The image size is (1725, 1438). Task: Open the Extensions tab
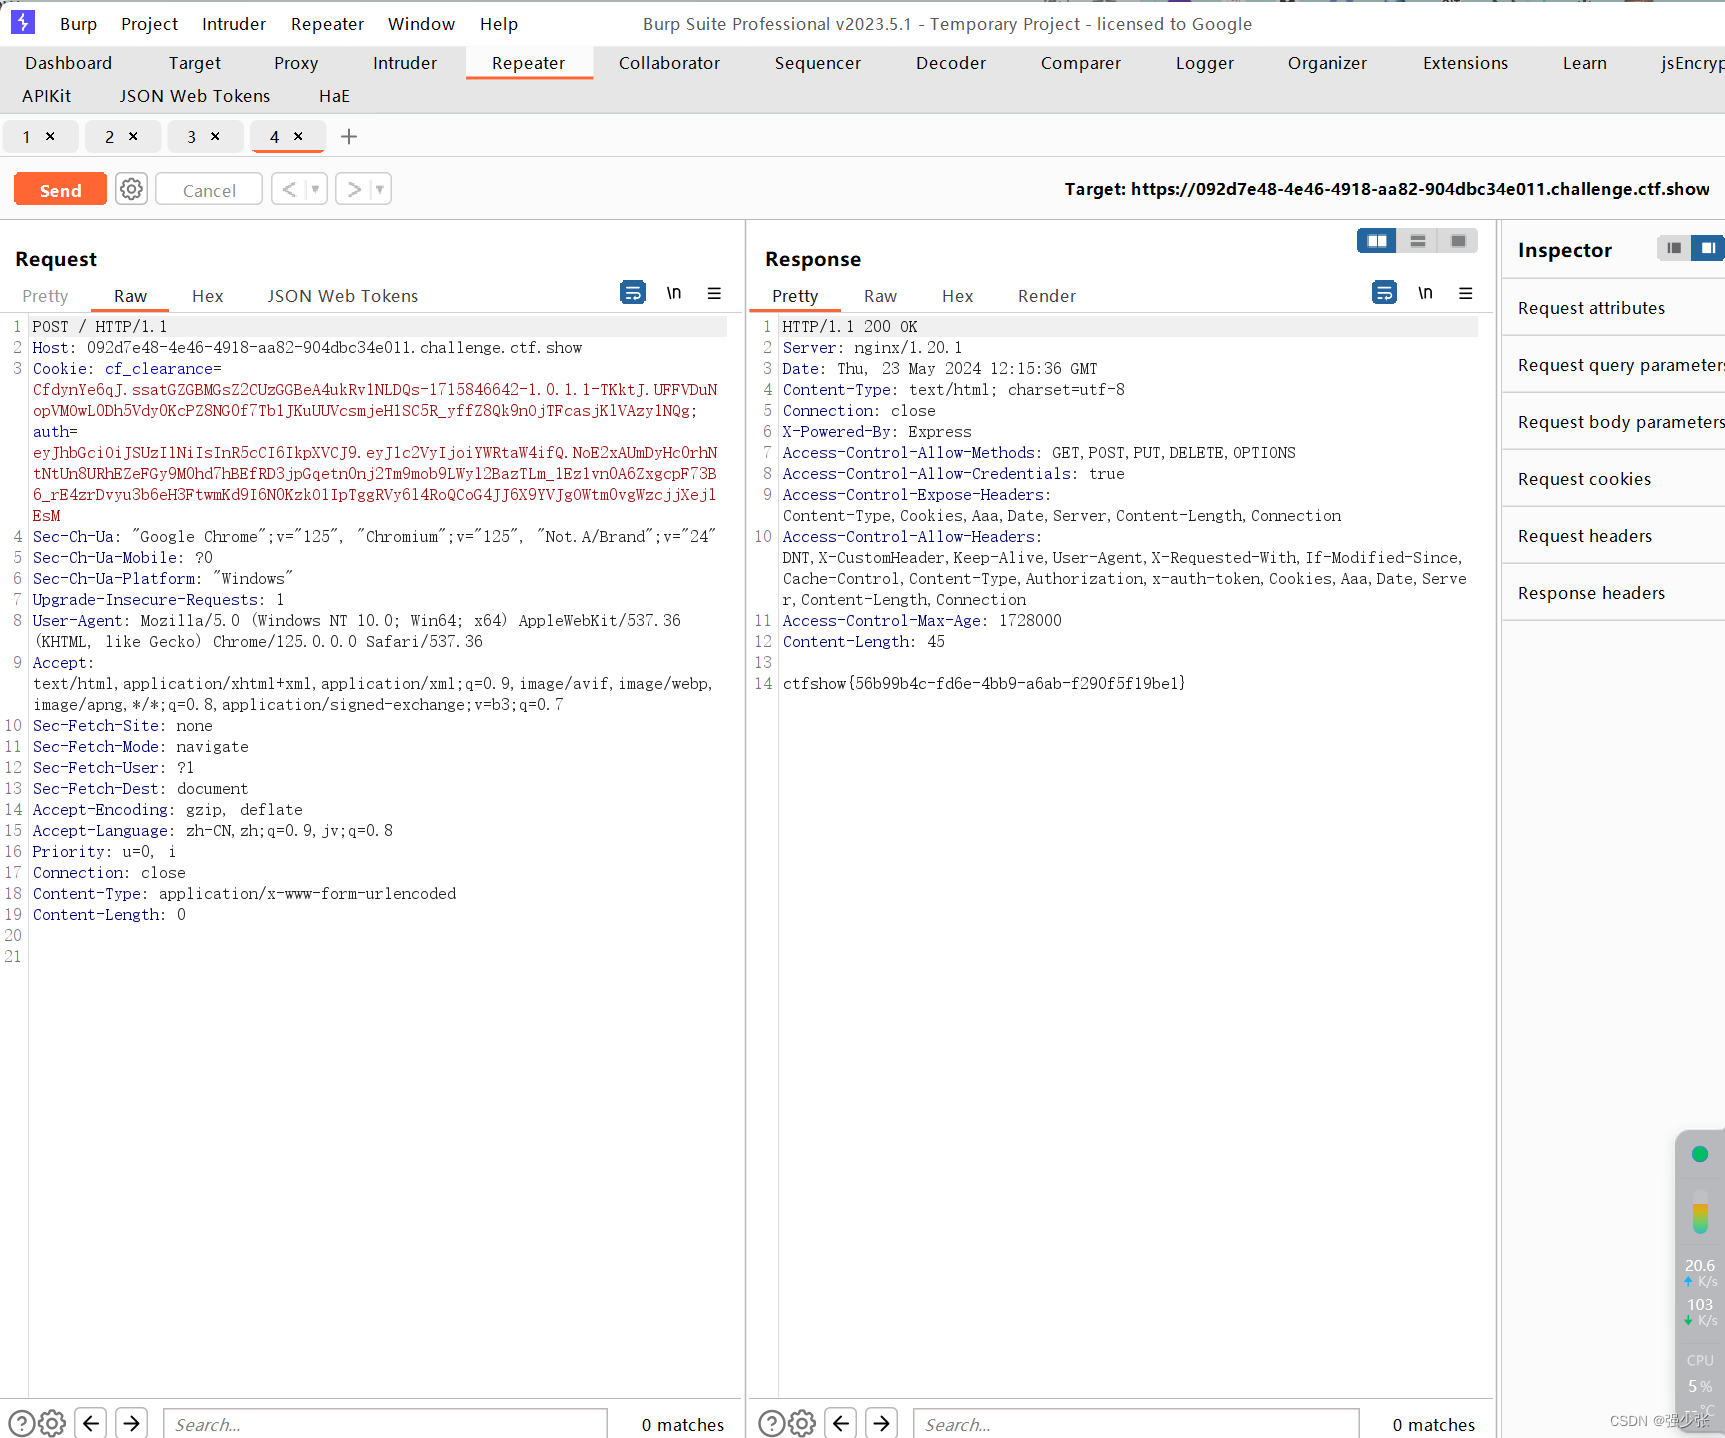[x=1465, y=63]
